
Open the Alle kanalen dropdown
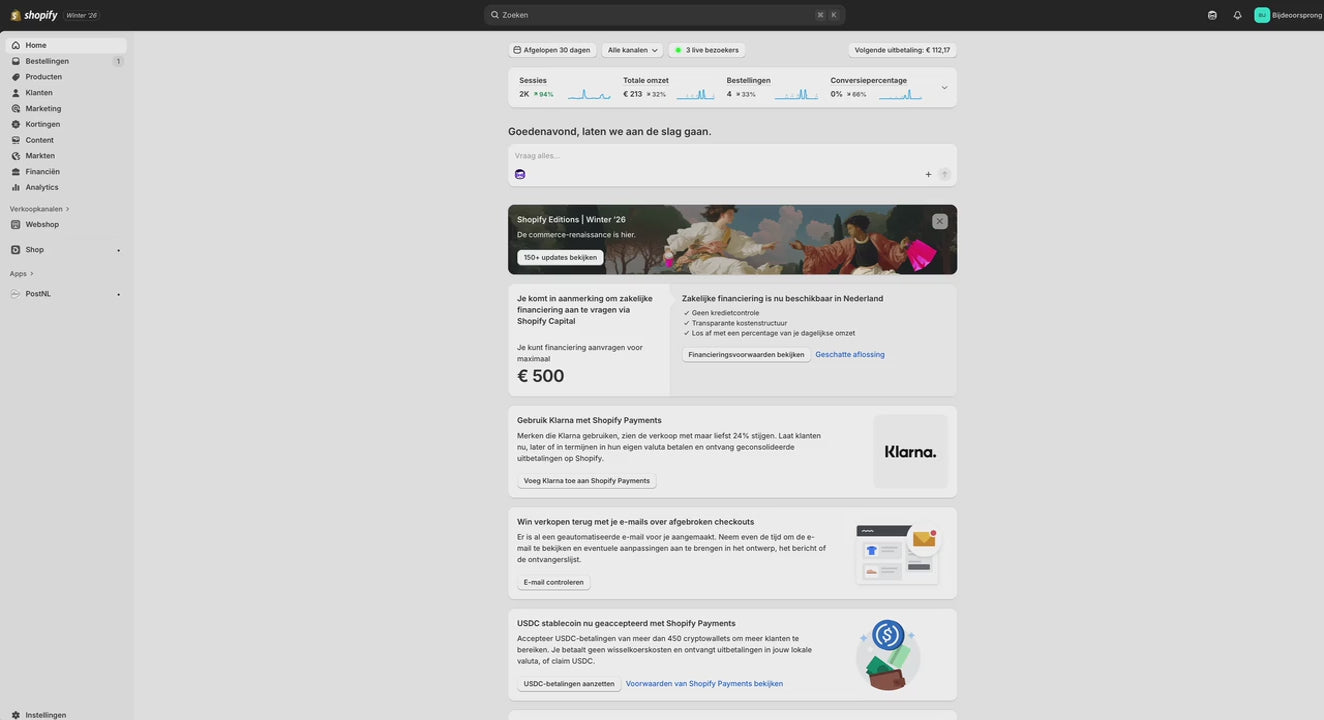(632, 50)
